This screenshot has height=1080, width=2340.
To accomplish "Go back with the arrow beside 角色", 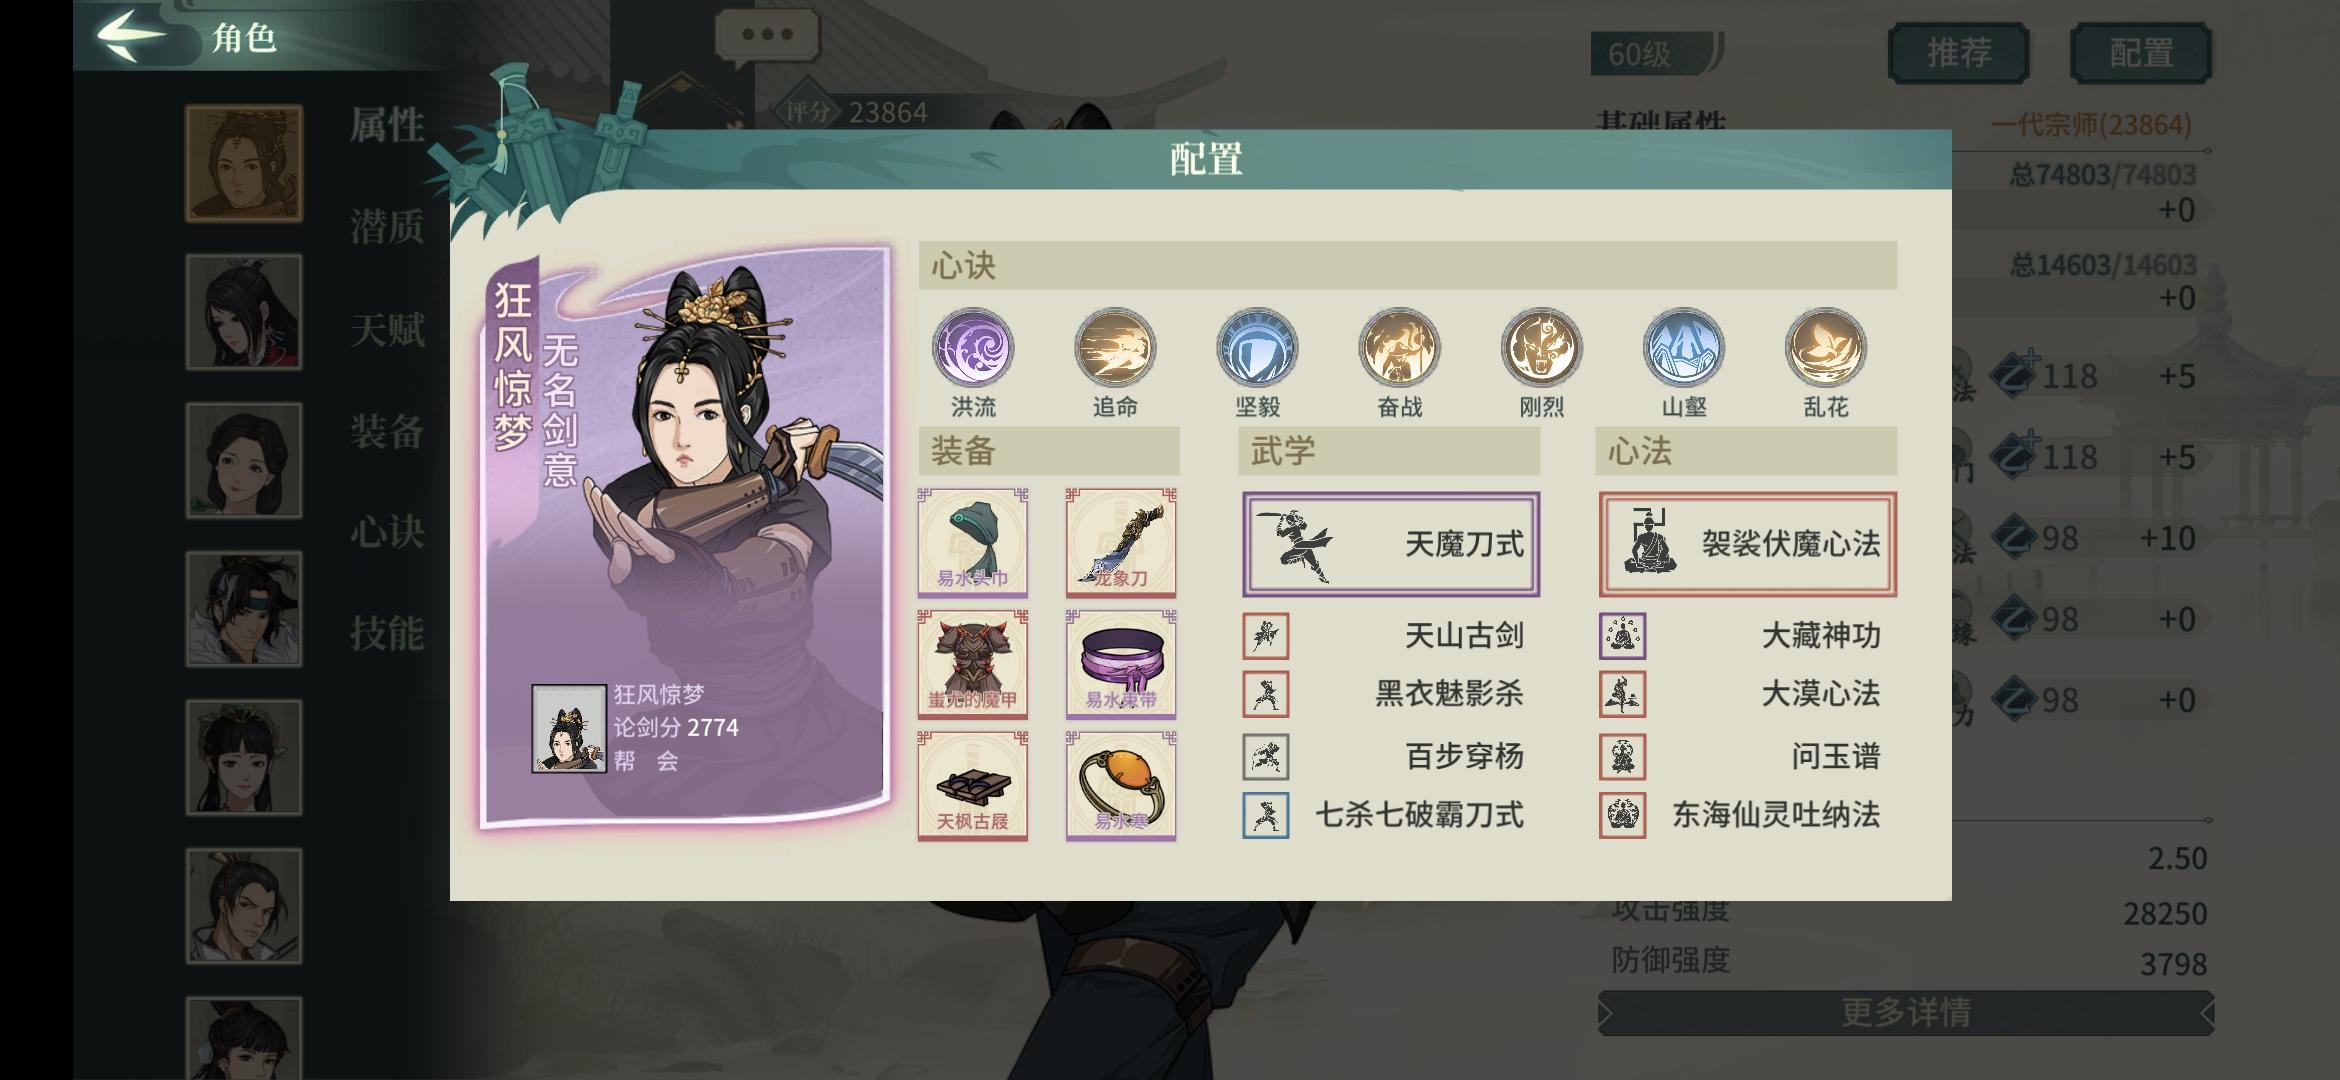I will click(131, 35).
